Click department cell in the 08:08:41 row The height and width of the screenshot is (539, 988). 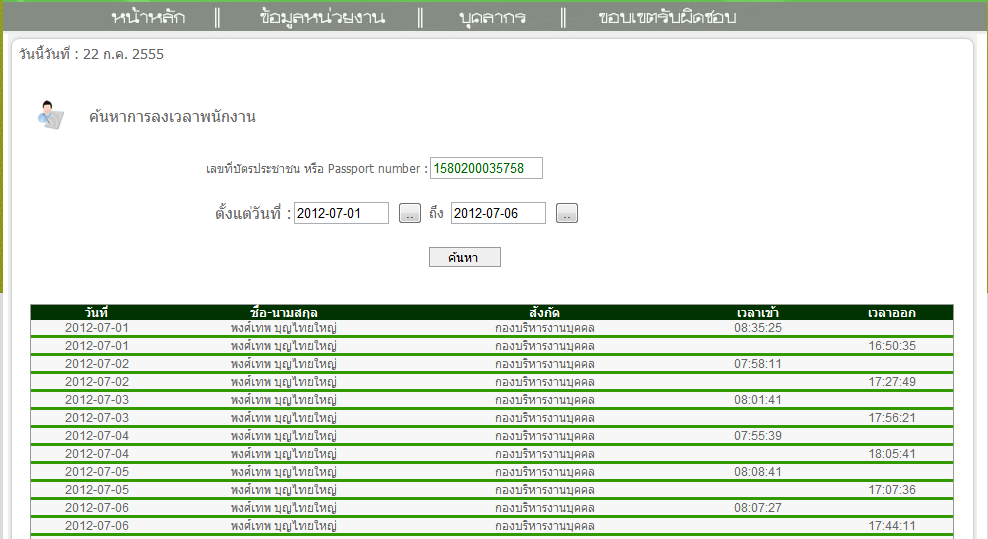(x=544, y=472)
